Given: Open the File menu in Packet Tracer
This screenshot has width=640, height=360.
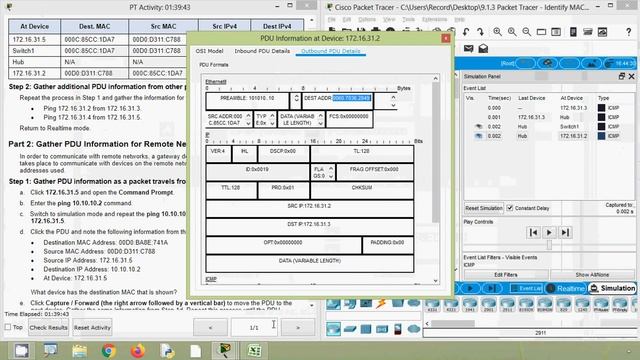Looking at the screenshot, I should point(332,19).
